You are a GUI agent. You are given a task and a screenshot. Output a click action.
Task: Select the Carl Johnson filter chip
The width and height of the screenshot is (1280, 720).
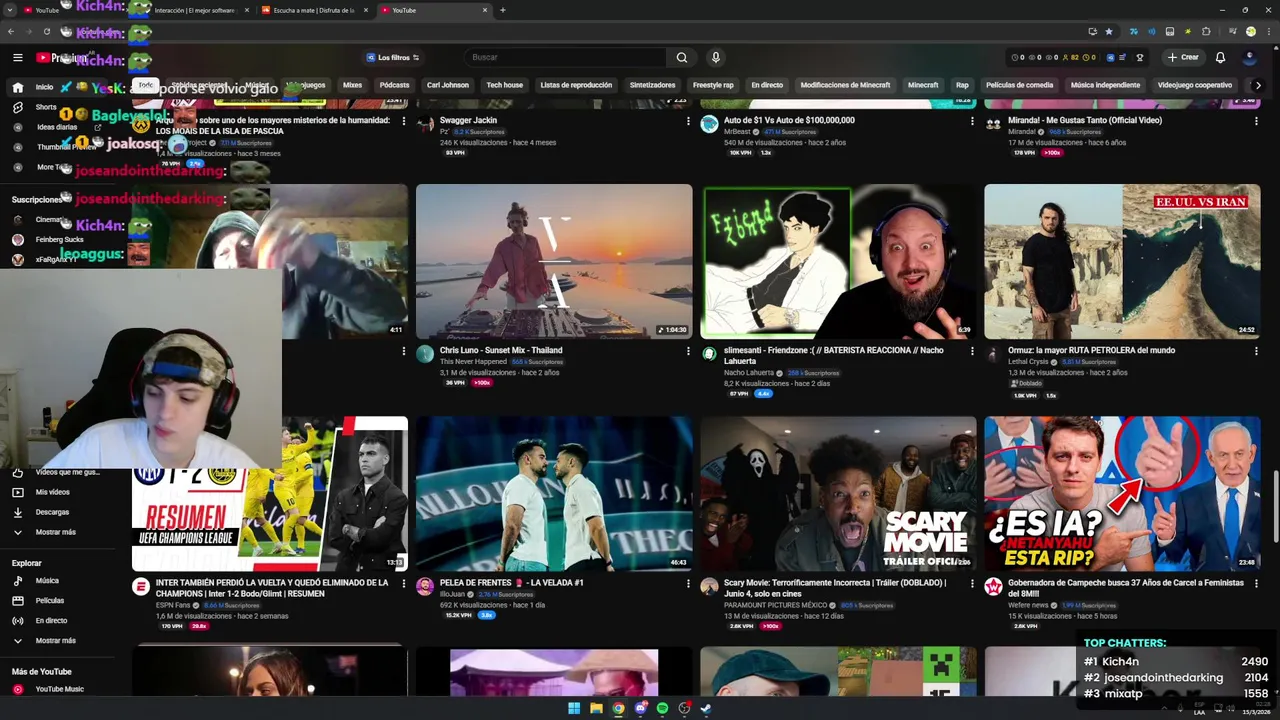(x=447, y=85)
